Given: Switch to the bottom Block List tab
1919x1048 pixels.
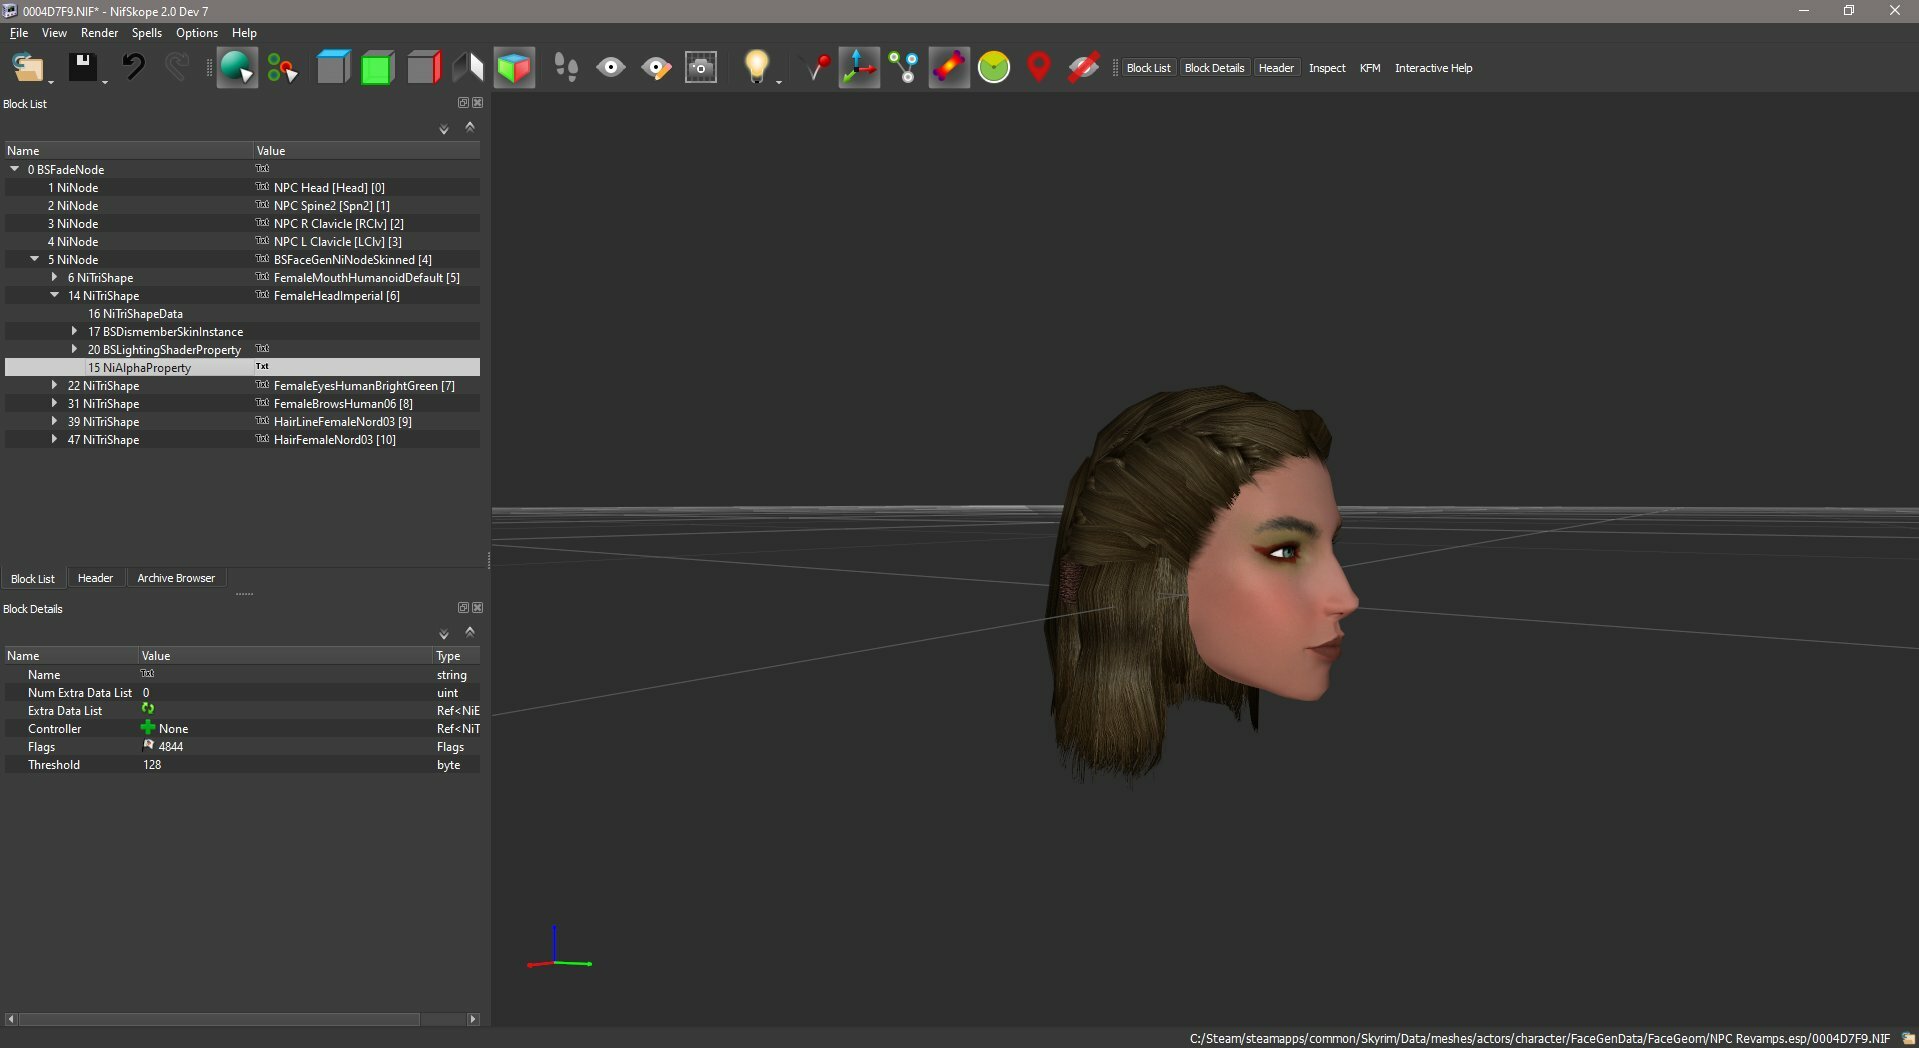Looking at the screenshot, I should (33, 578).
